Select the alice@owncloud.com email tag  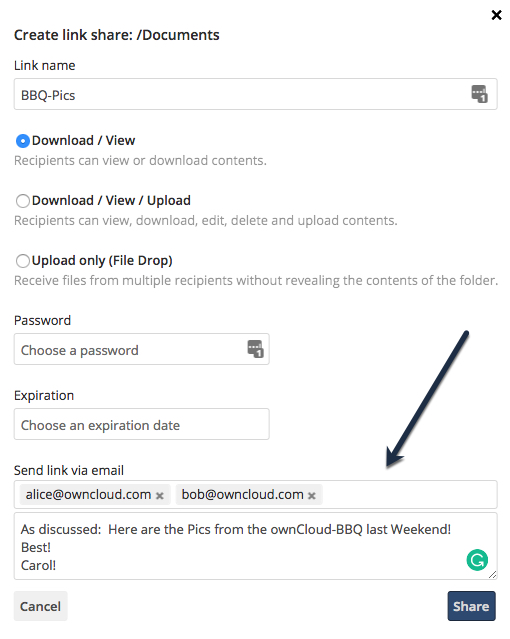click(88, 495)
